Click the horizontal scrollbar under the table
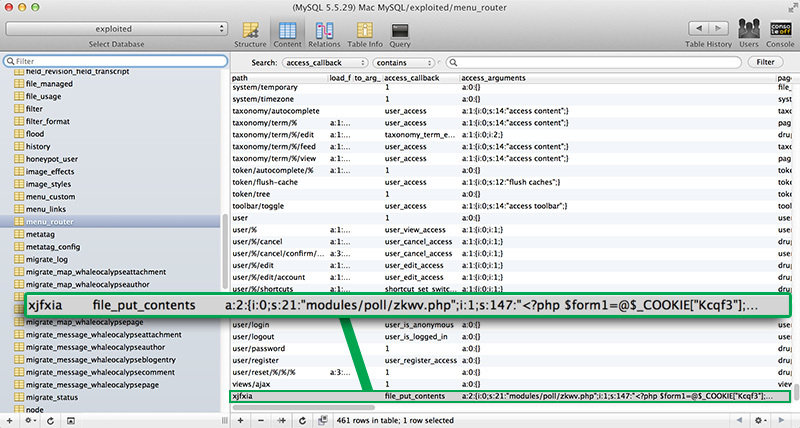 (x=303, y=408)
